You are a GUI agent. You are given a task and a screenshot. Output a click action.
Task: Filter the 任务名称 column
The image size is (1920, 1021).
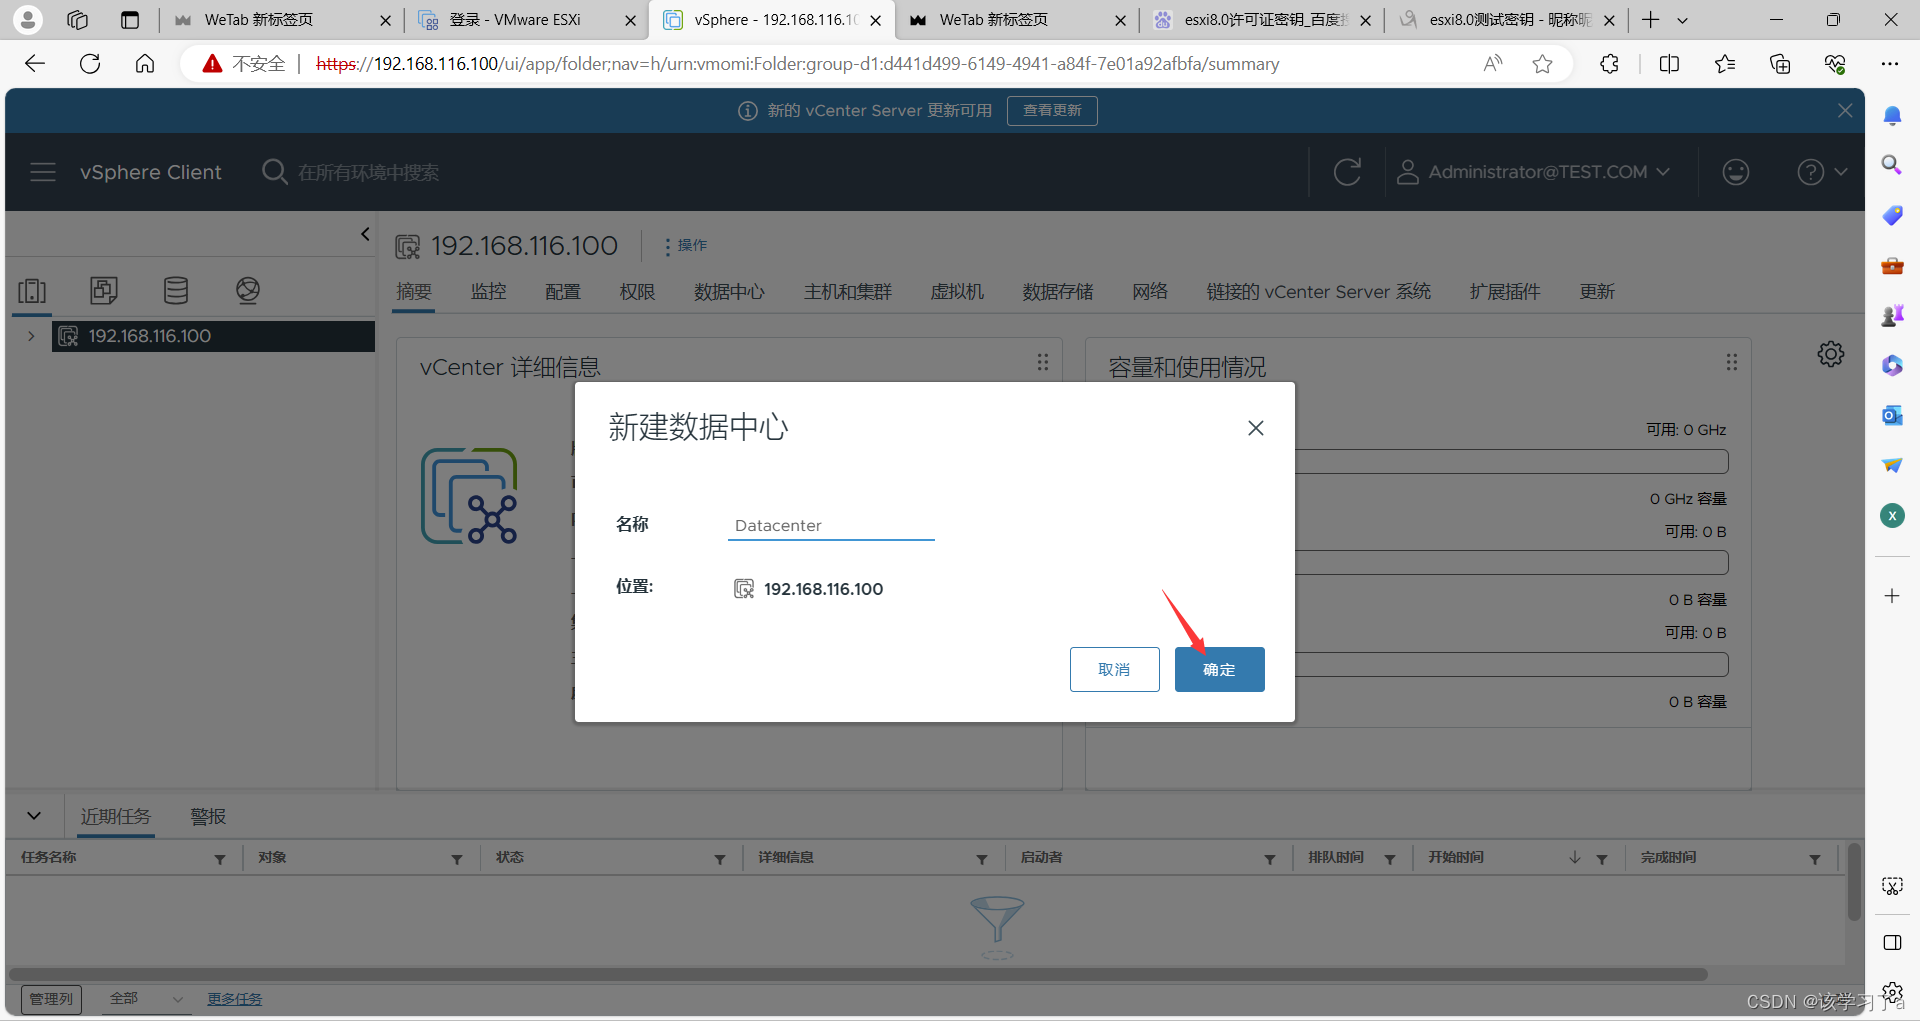click(x=220, y=859)
